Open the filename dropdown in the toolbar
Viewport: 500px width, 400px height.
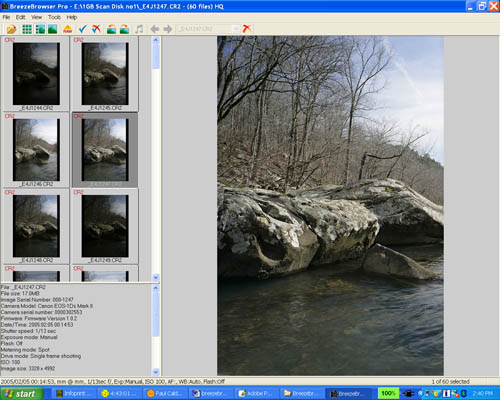pyautogui.click(x=236, y=29)
